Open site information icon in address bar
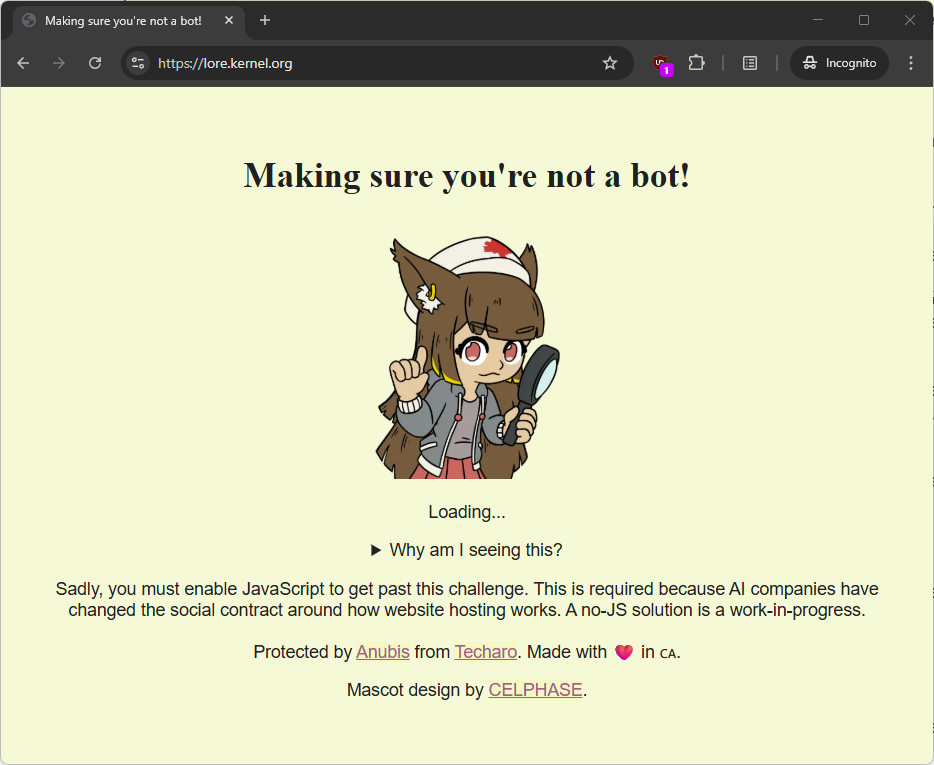Image resolution: width=934 pixels, height=765 pixels. click(x=139, y=63)
